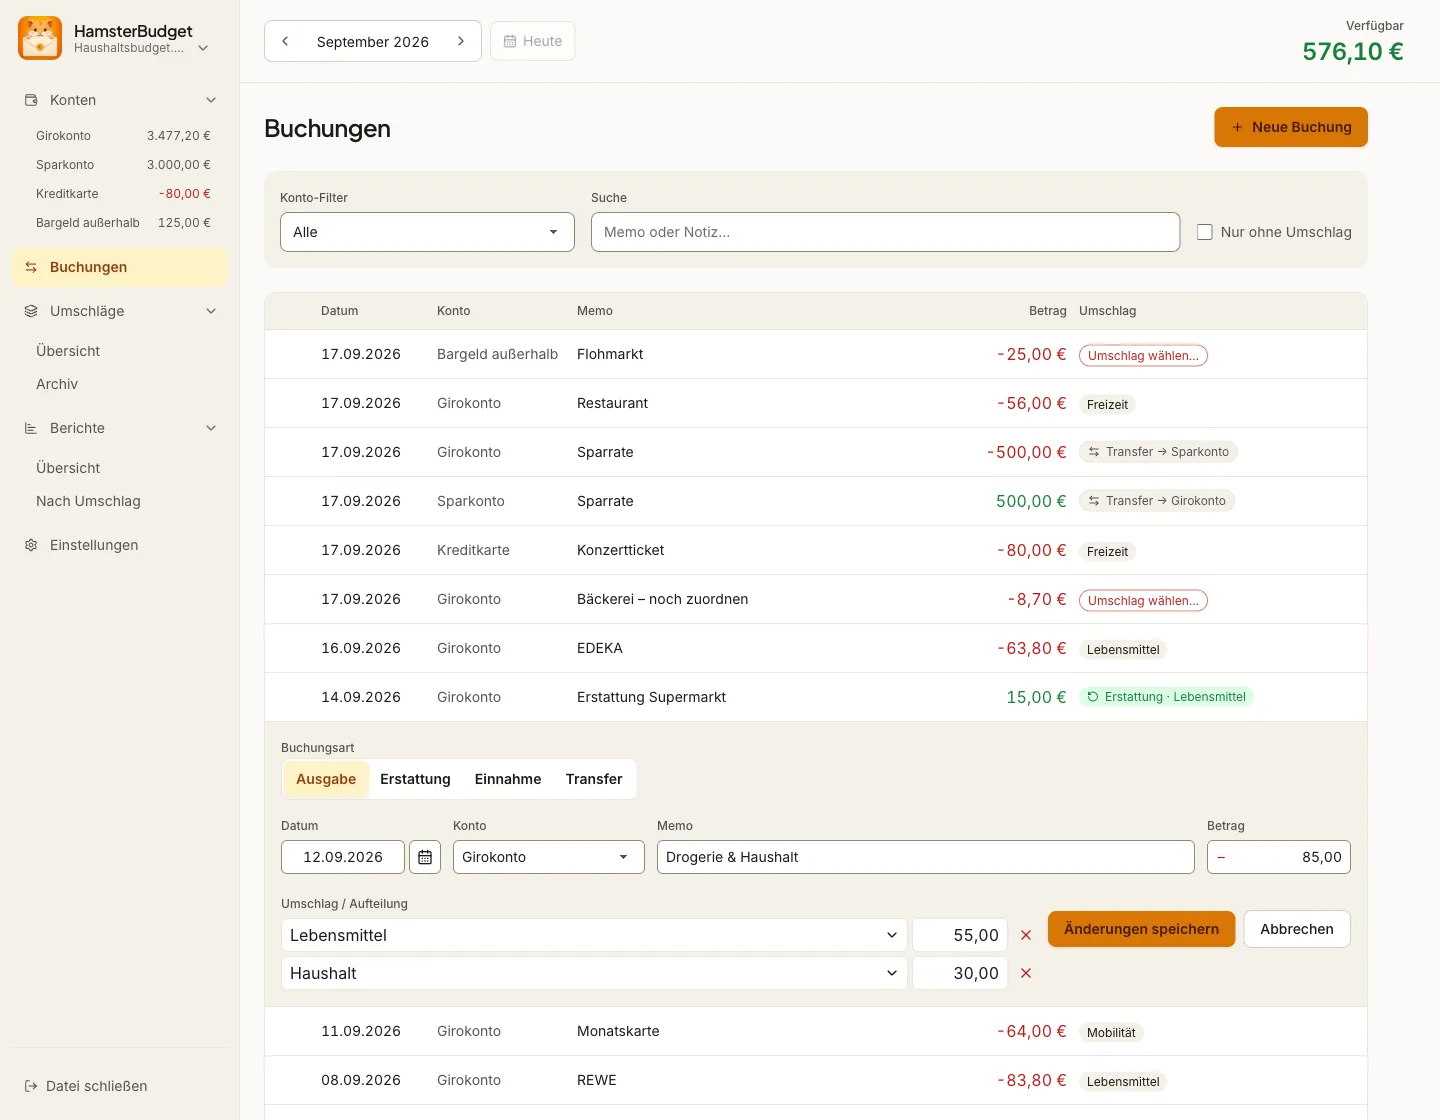
Task: Enable the Nur ohne Umschlag checkbox
Action: pos(1205,232)
